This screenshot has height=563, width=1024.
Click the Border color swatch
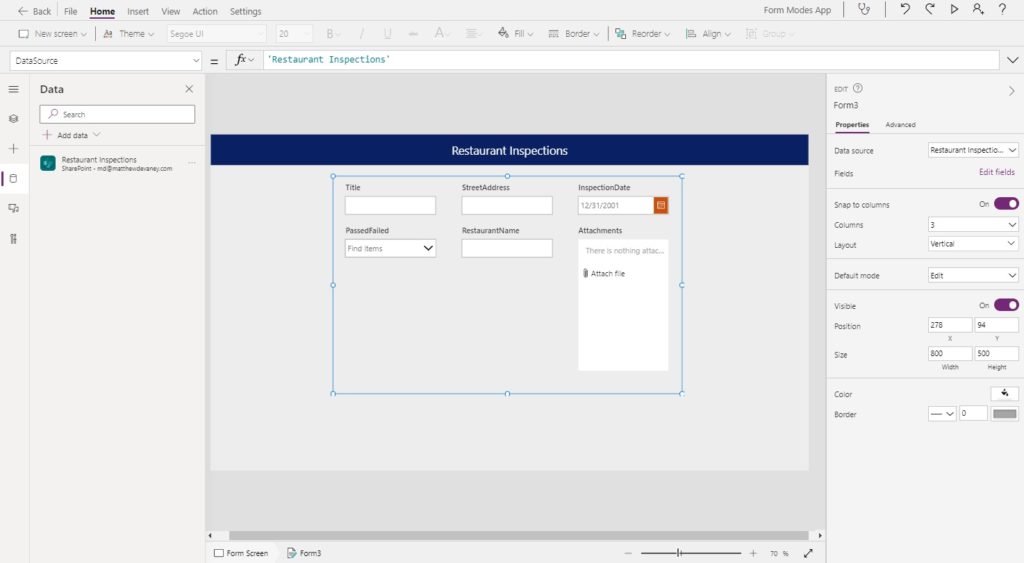click(1004, 413)
